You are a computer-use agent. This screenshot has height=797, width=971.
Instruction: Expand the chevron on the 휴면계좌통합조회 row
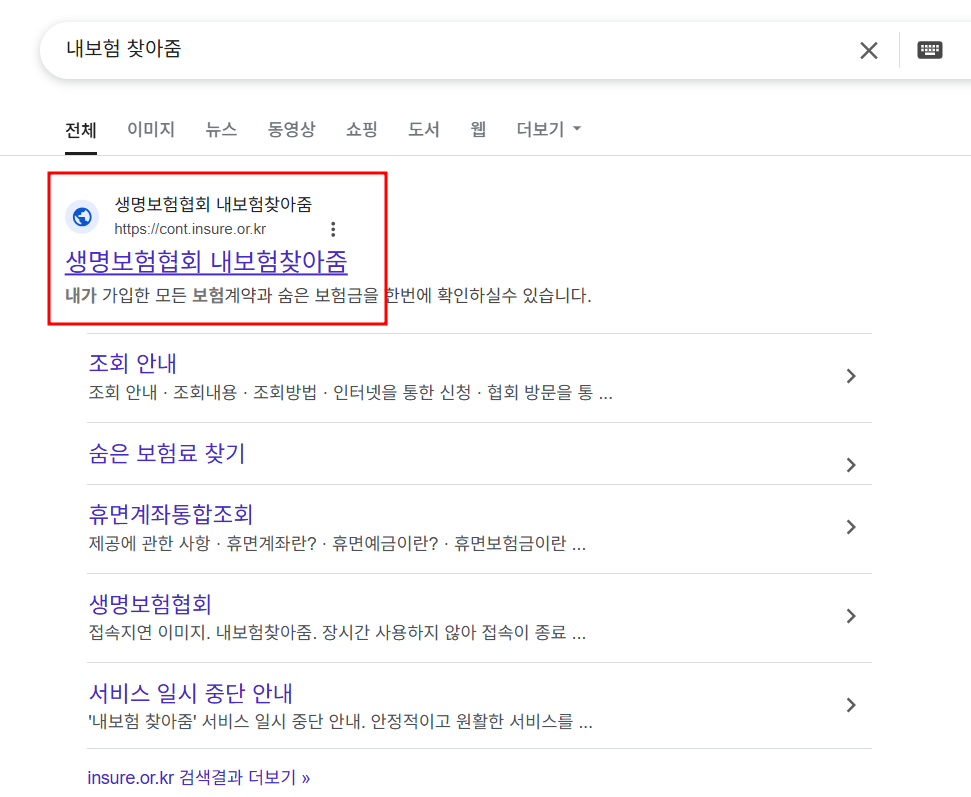tap(851, 527)
